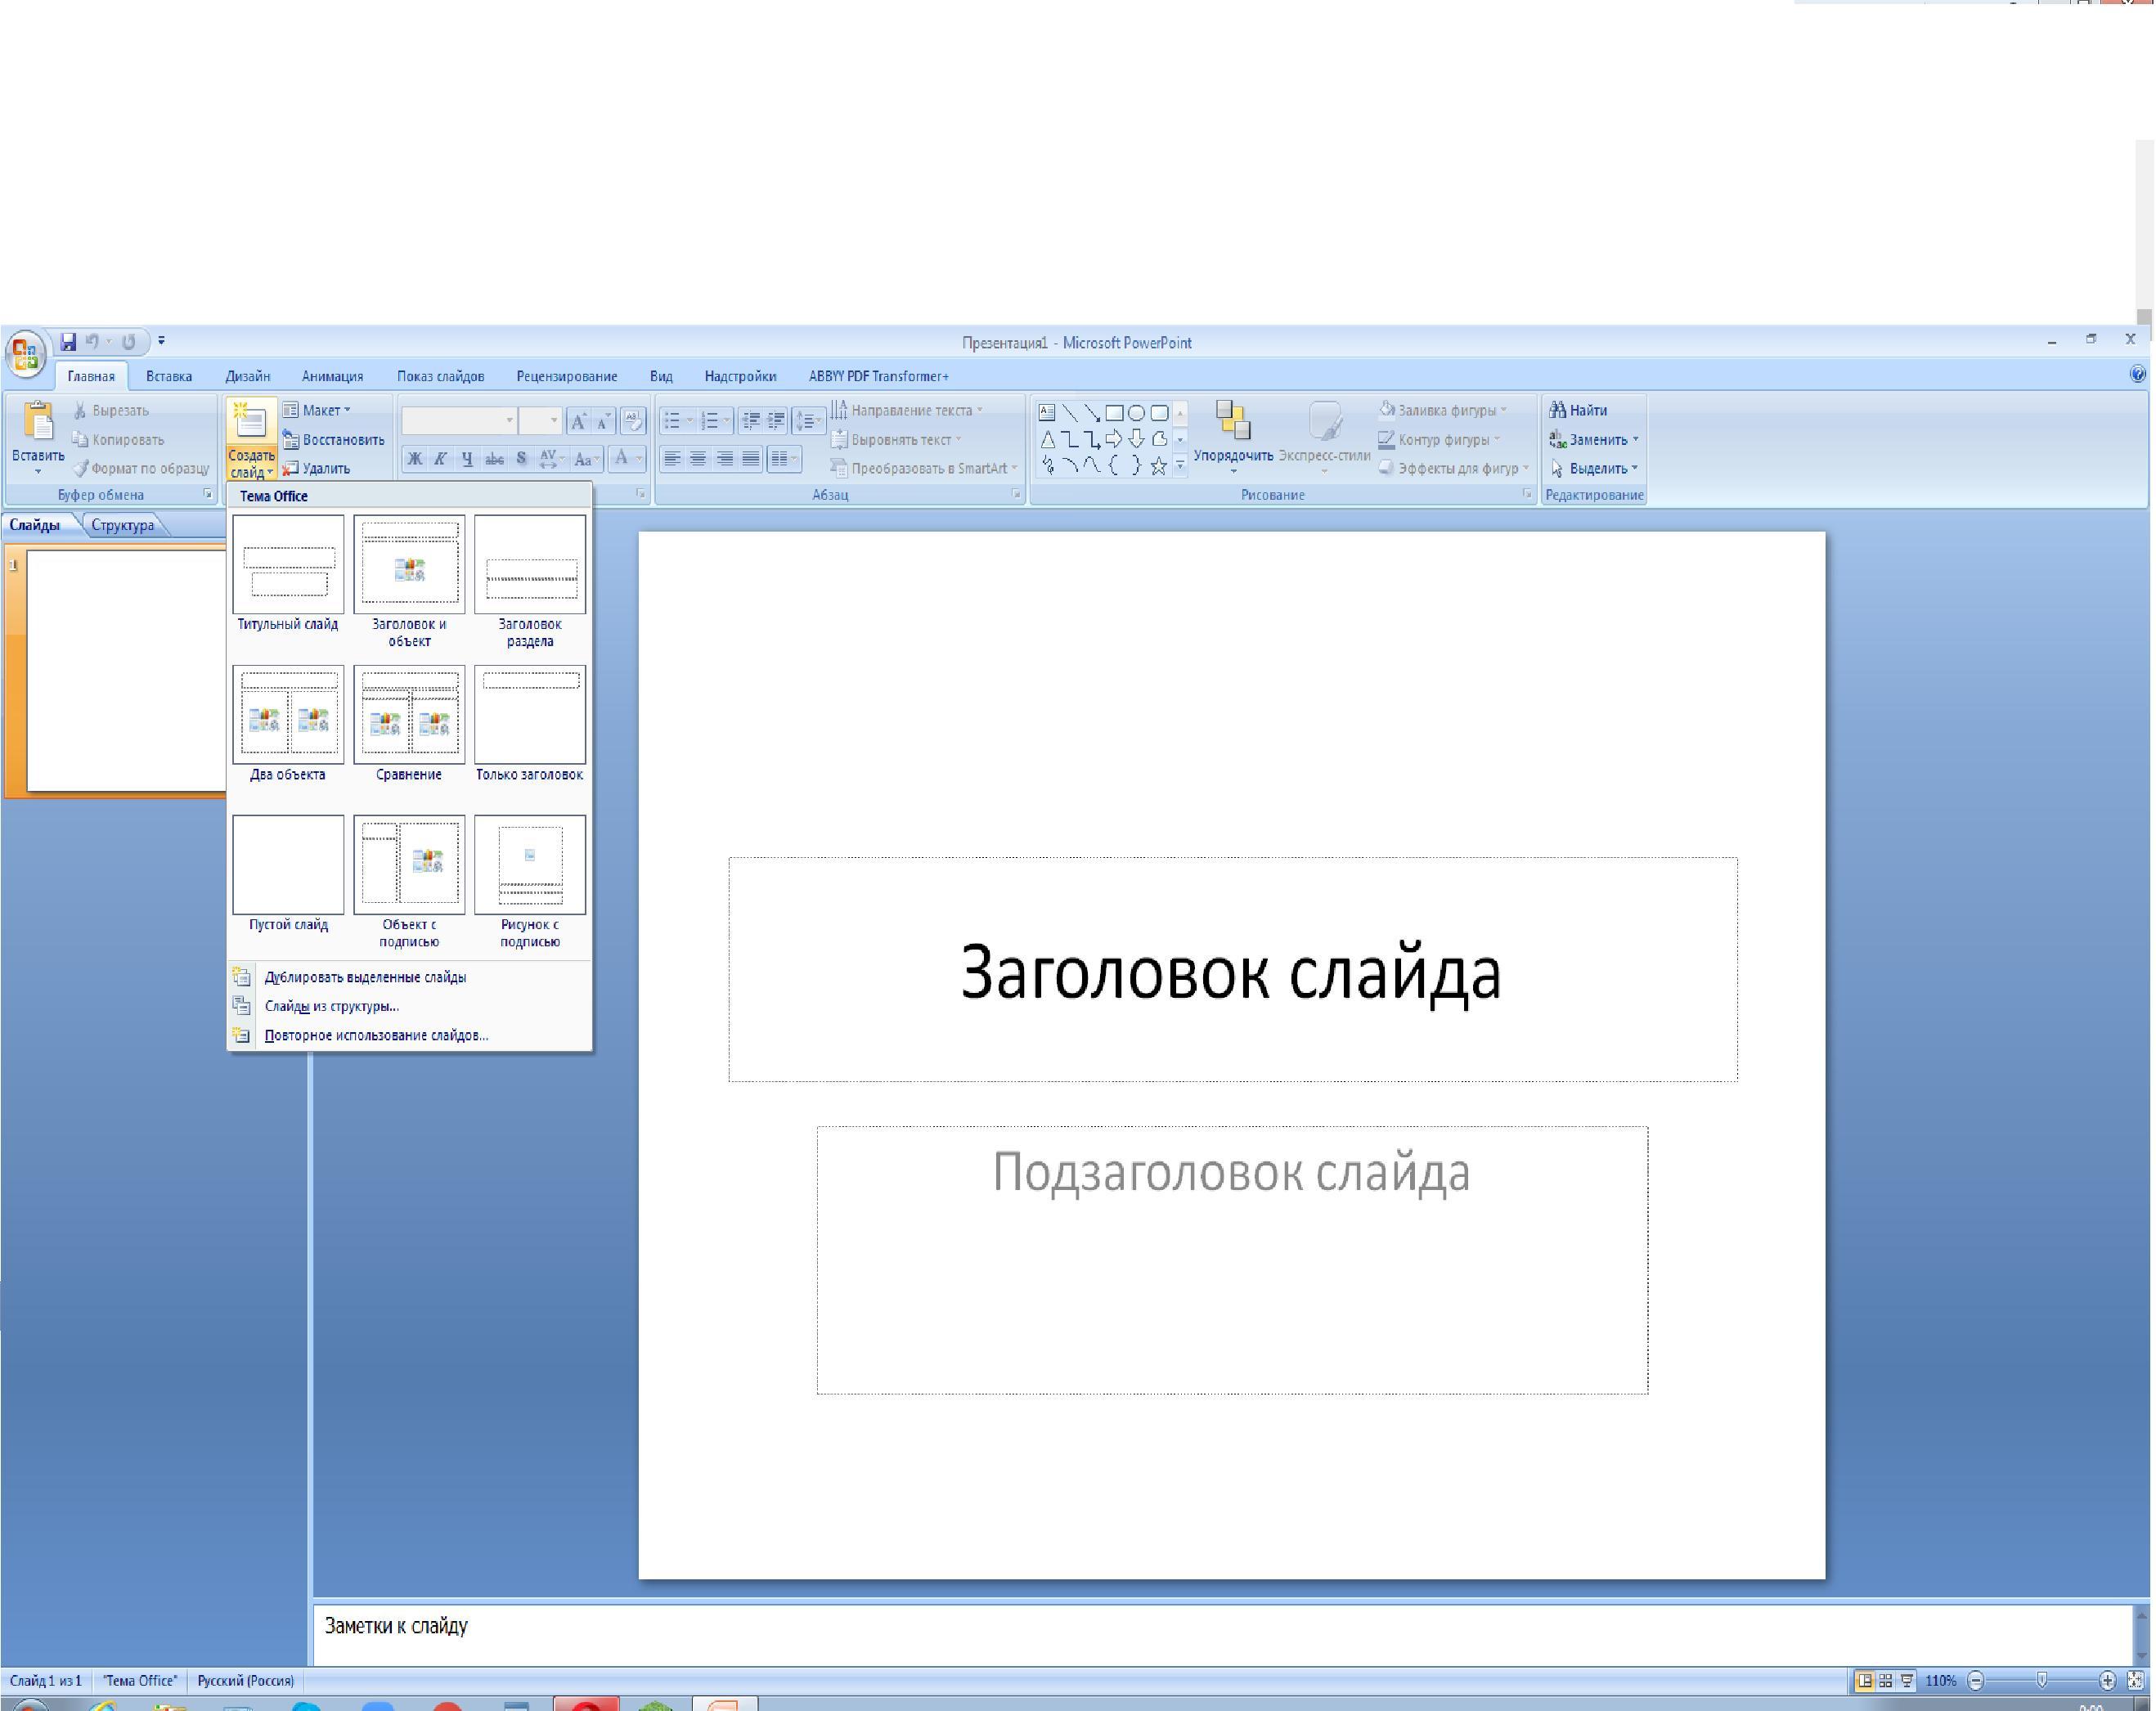Open the Design (Дизайн) ribbon tab
The image size is (2156, 1711).
[x=247, y=376]
